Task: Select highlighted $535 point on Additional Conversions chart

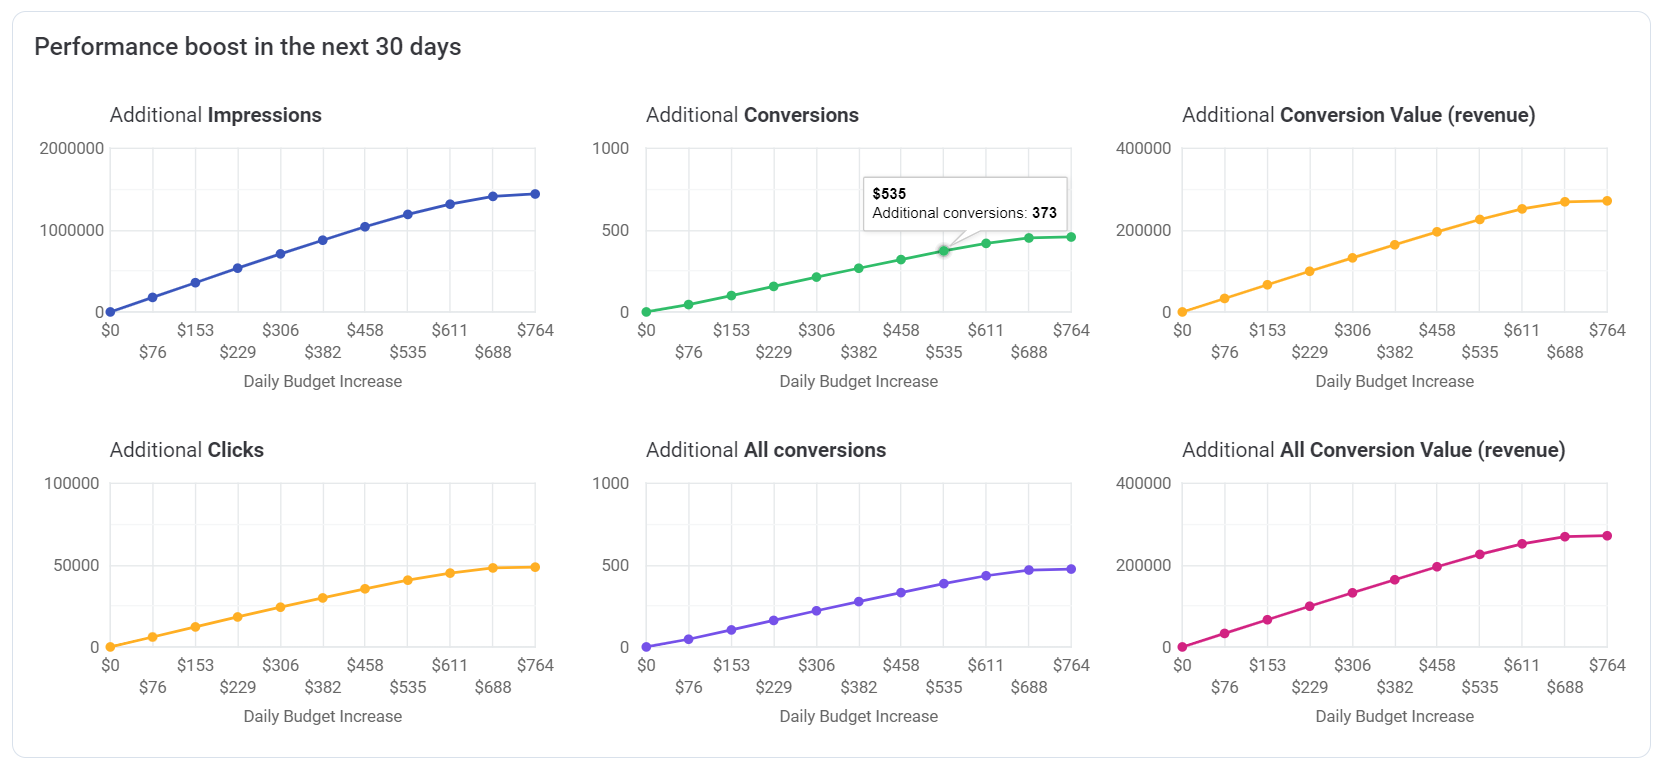Action: [943, 251]
